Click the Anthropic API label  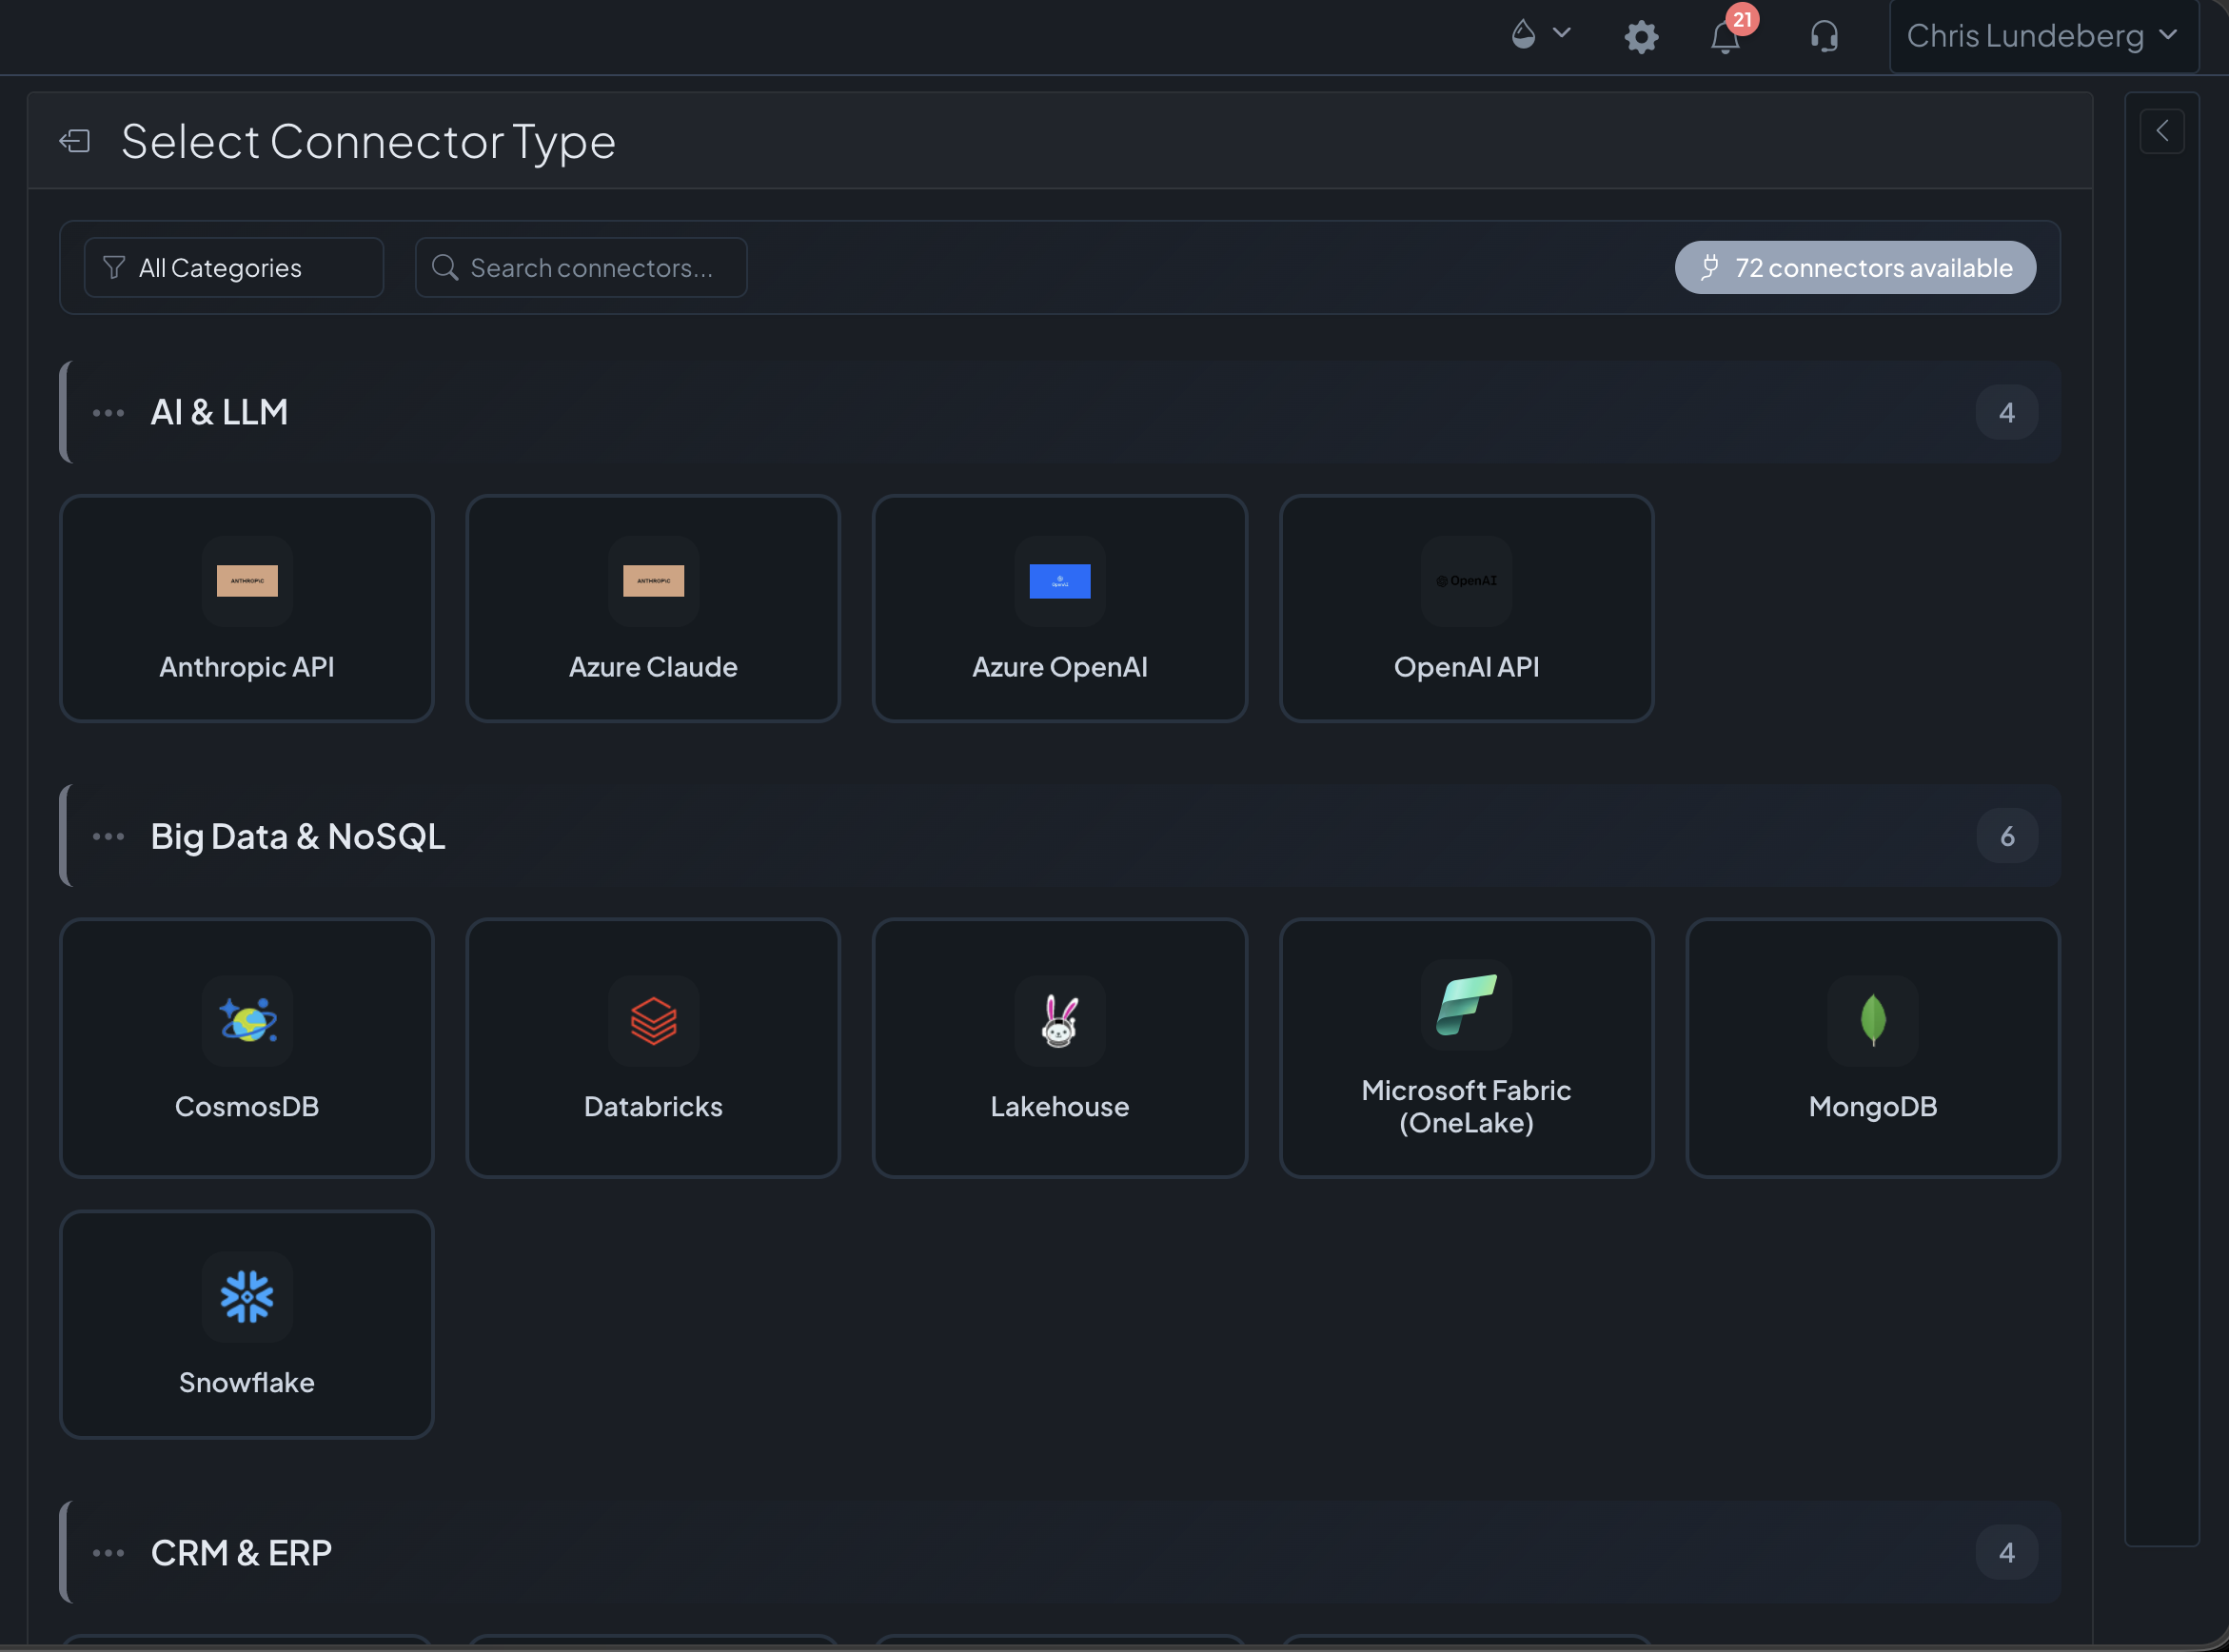(x=247, y=667)
